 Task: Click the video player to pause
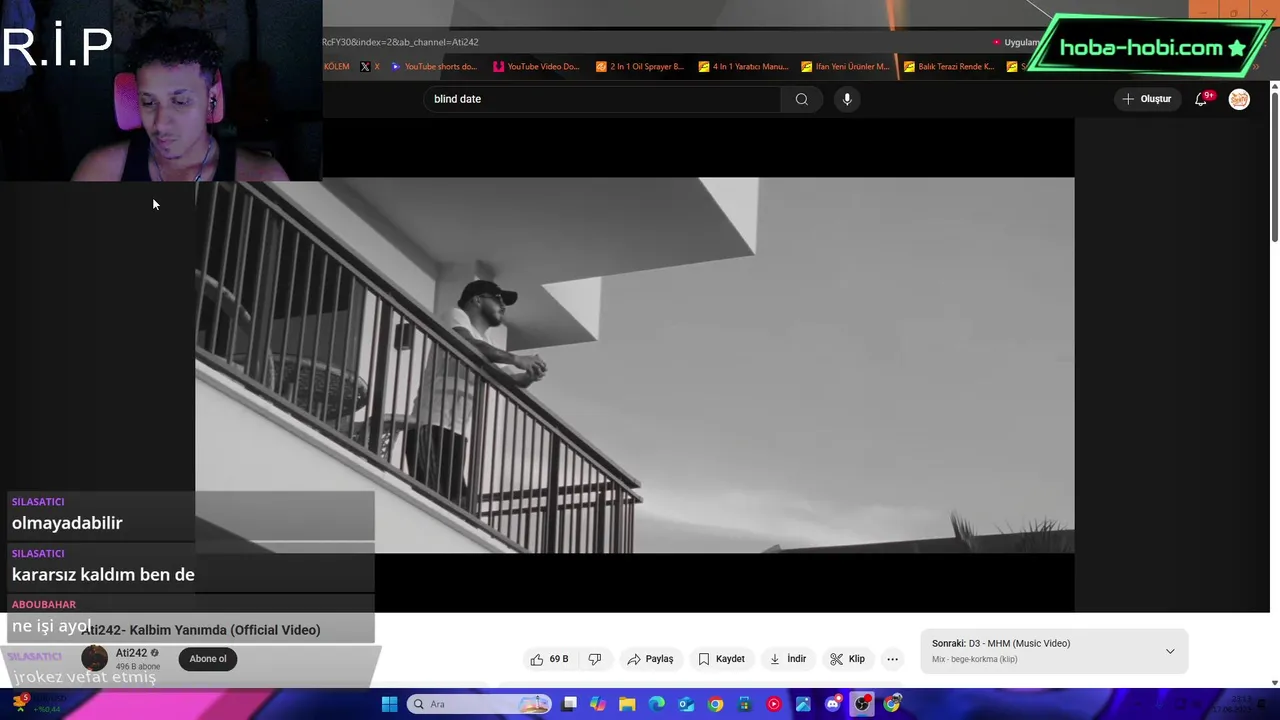[635, 365]
